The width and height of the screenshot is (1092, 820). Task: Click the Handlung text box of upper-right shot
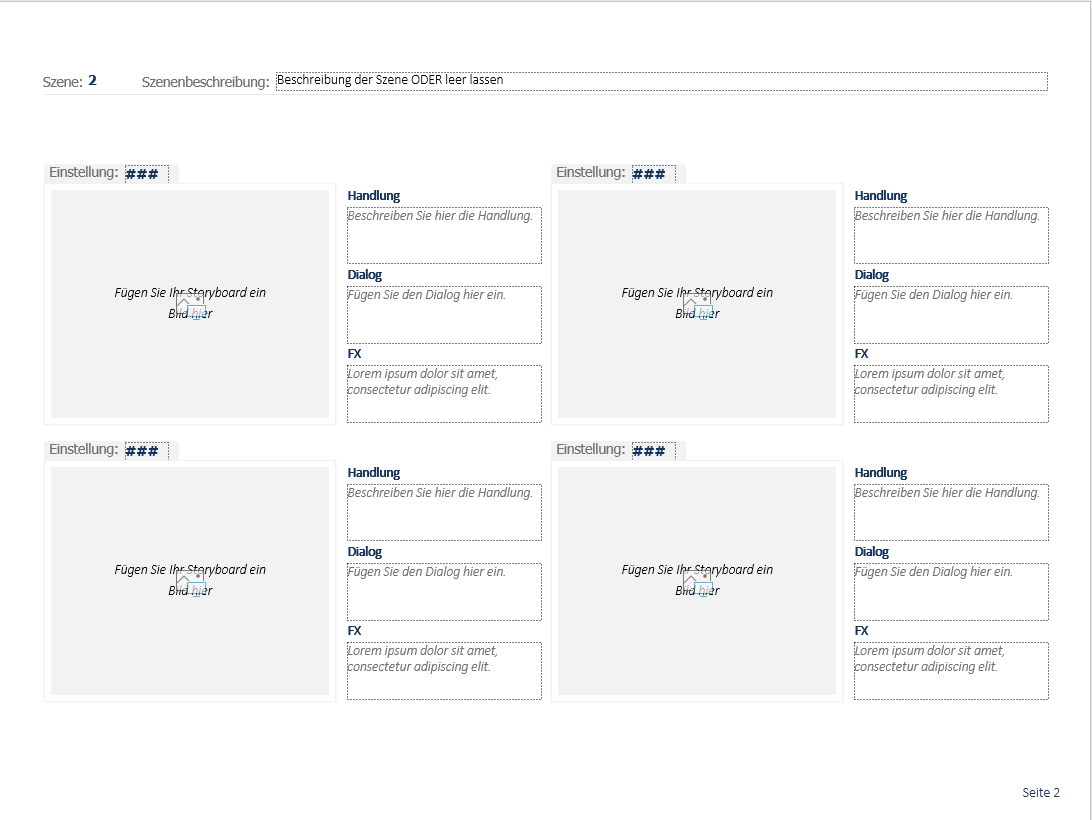click(x=951, y=235)
